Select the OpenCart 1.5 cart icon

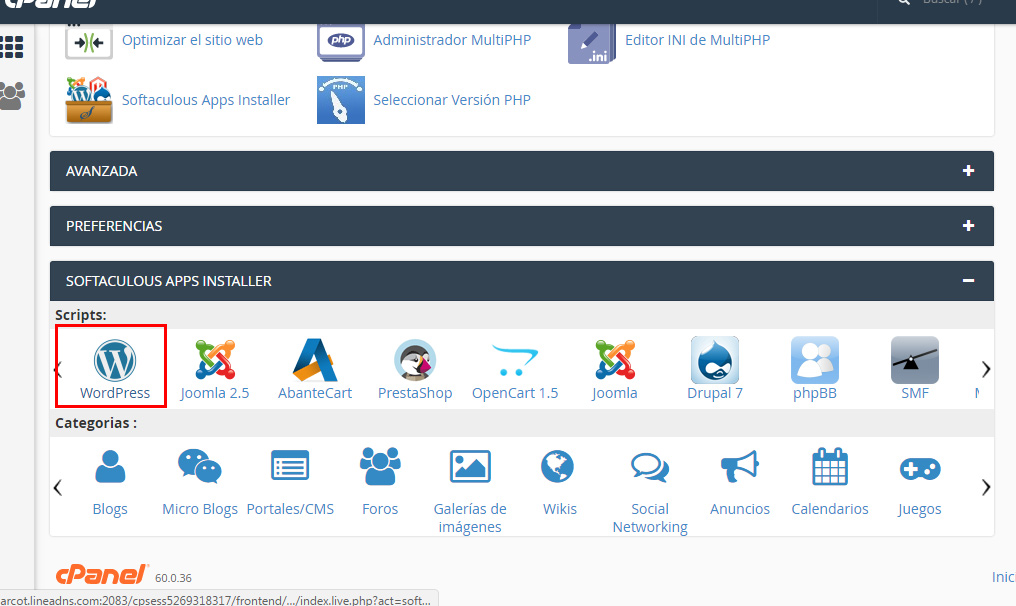click(x=514, y=360)
